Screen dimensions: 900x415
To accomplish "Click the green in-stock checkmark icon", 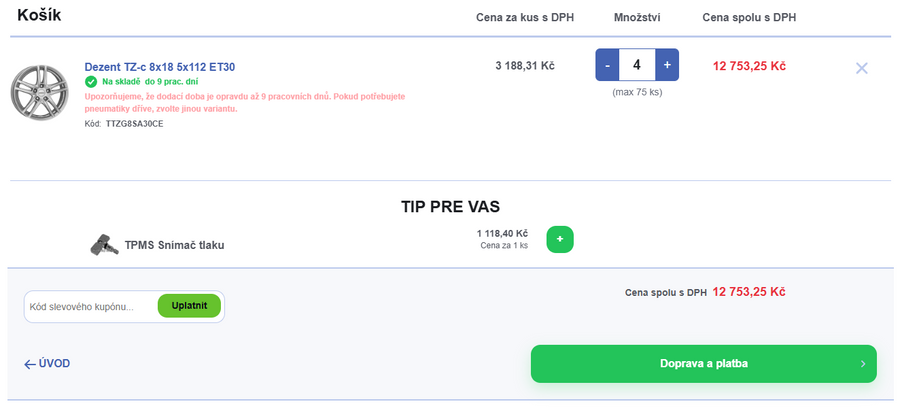I will click(91, 81).
